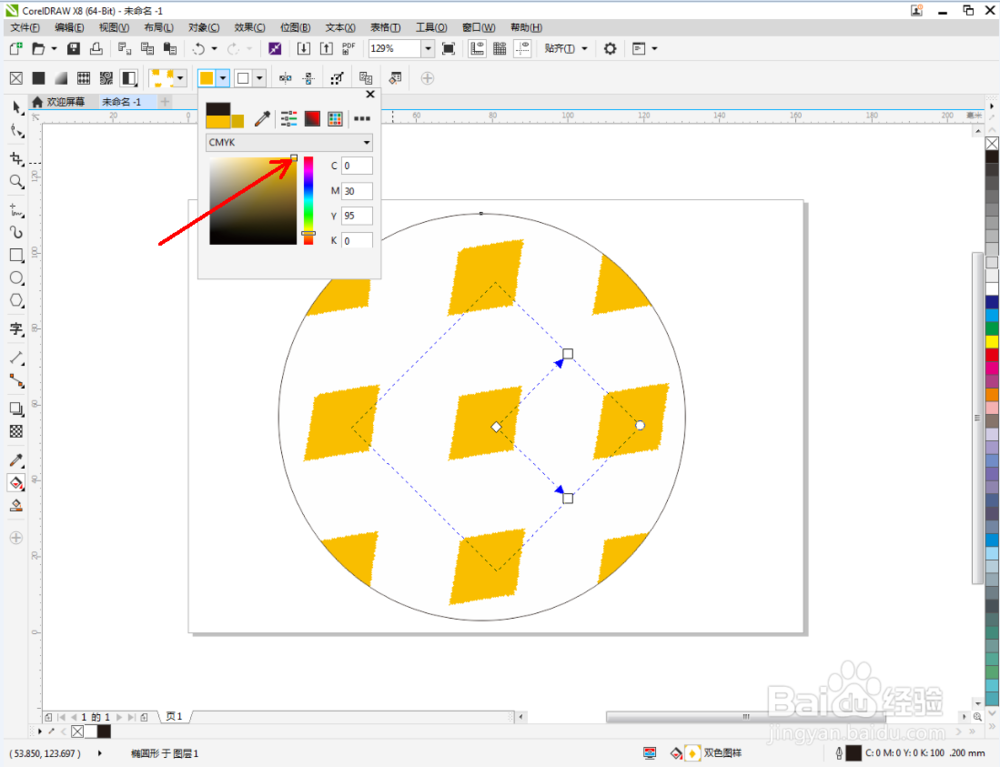Toggle Two-Color Pattern Fill button
Viewport: 1000px width, 767px height.
pyautogui.click(x=129, y=78)
